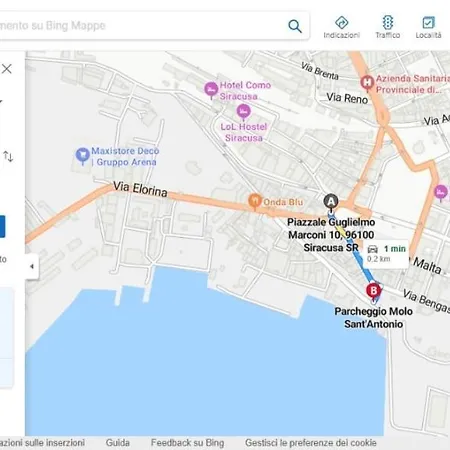Focus the Bing Mappe search field
Viewport: 450px width, 450px height.
pyautogui.click(x=143, y=26)
